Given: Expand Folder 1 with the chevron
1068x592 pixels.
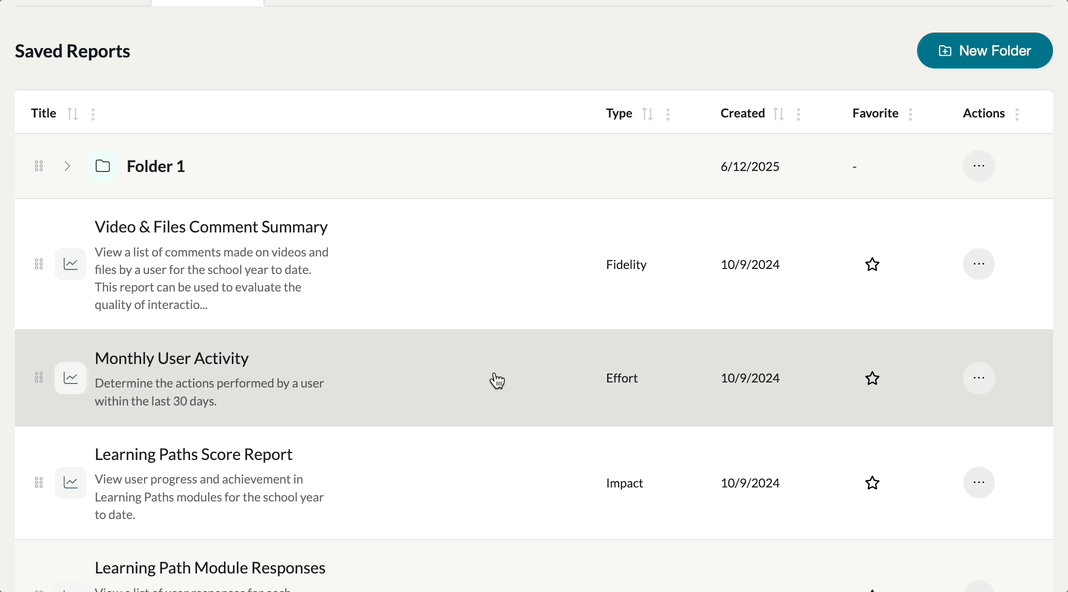Looking at the screenshot, I should [67, 166].
